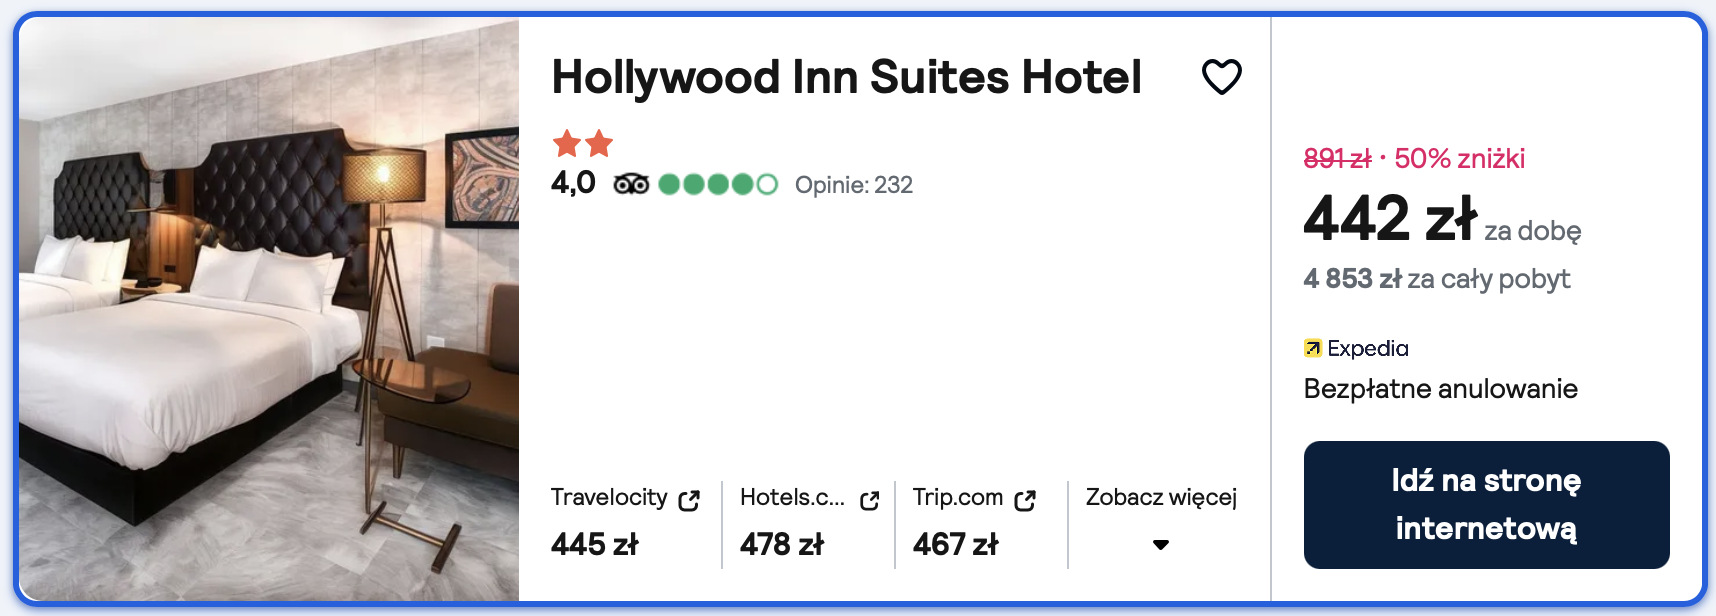Viewport: 1716px width, 616px height.
Task: Click the yellow Expedia arrow icon
Action: [x=1312, y=348]
